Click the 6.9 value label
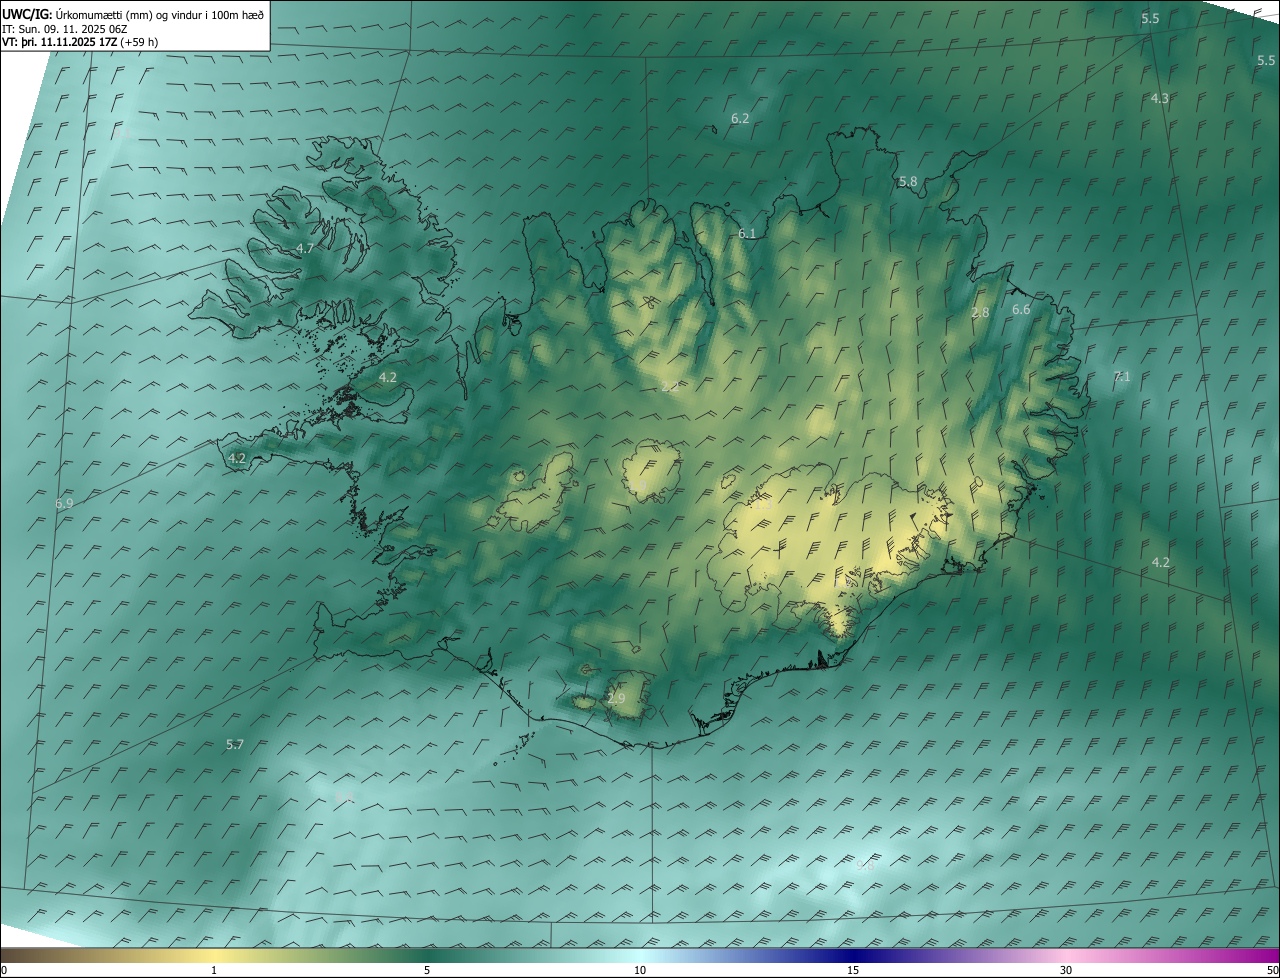 pyautogui.click(x=65, y=503)
